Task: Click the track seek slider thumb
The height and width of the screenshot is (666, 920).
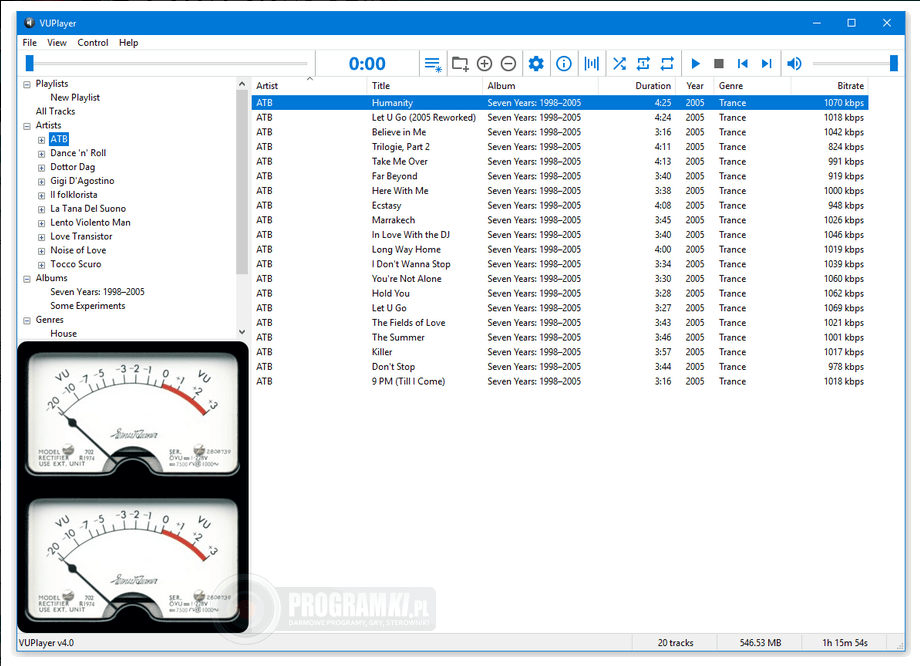Action: [x=29, y=63]
